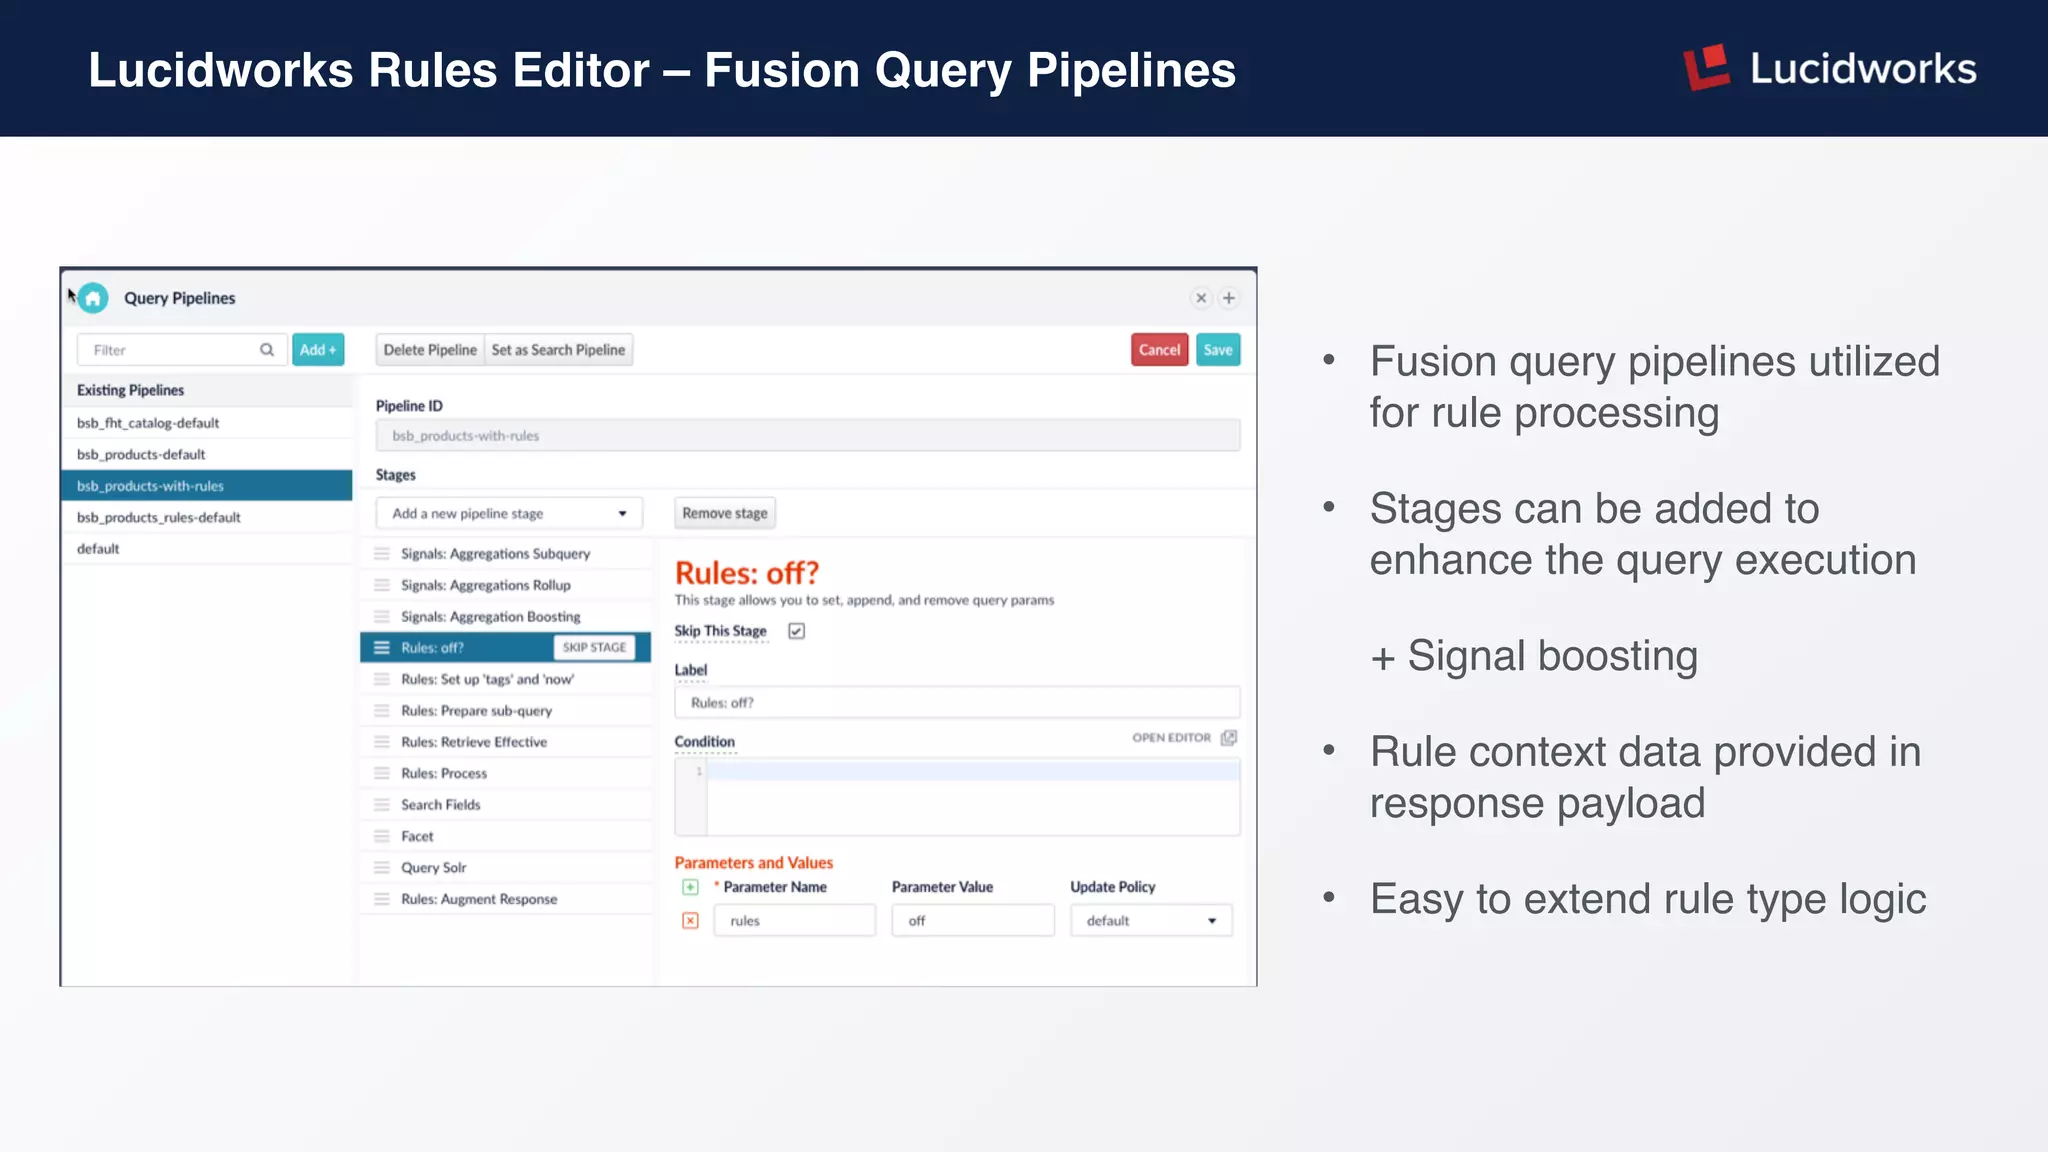Select bsb_fht_catalog-default pipeline
This screenshot has height=1152, width=2048.
[x=207, y=423]
